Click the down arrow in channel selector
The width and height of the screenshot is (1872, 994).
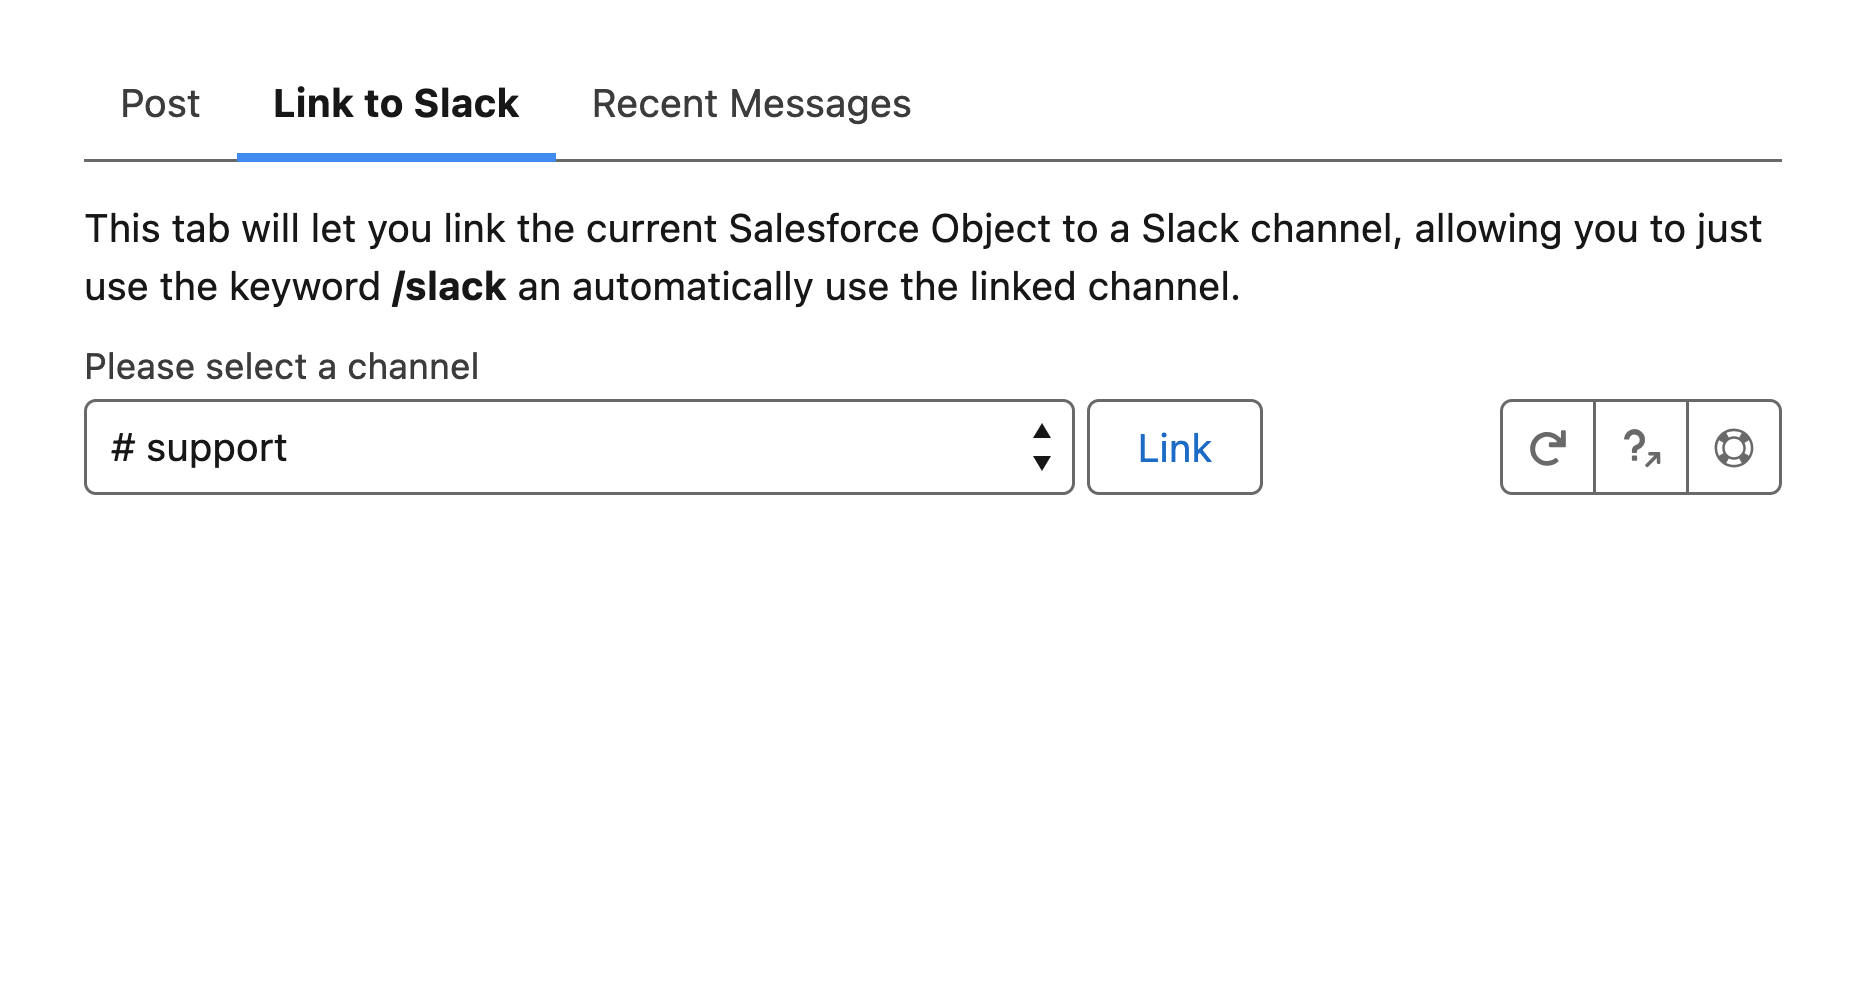(1042, 463)
